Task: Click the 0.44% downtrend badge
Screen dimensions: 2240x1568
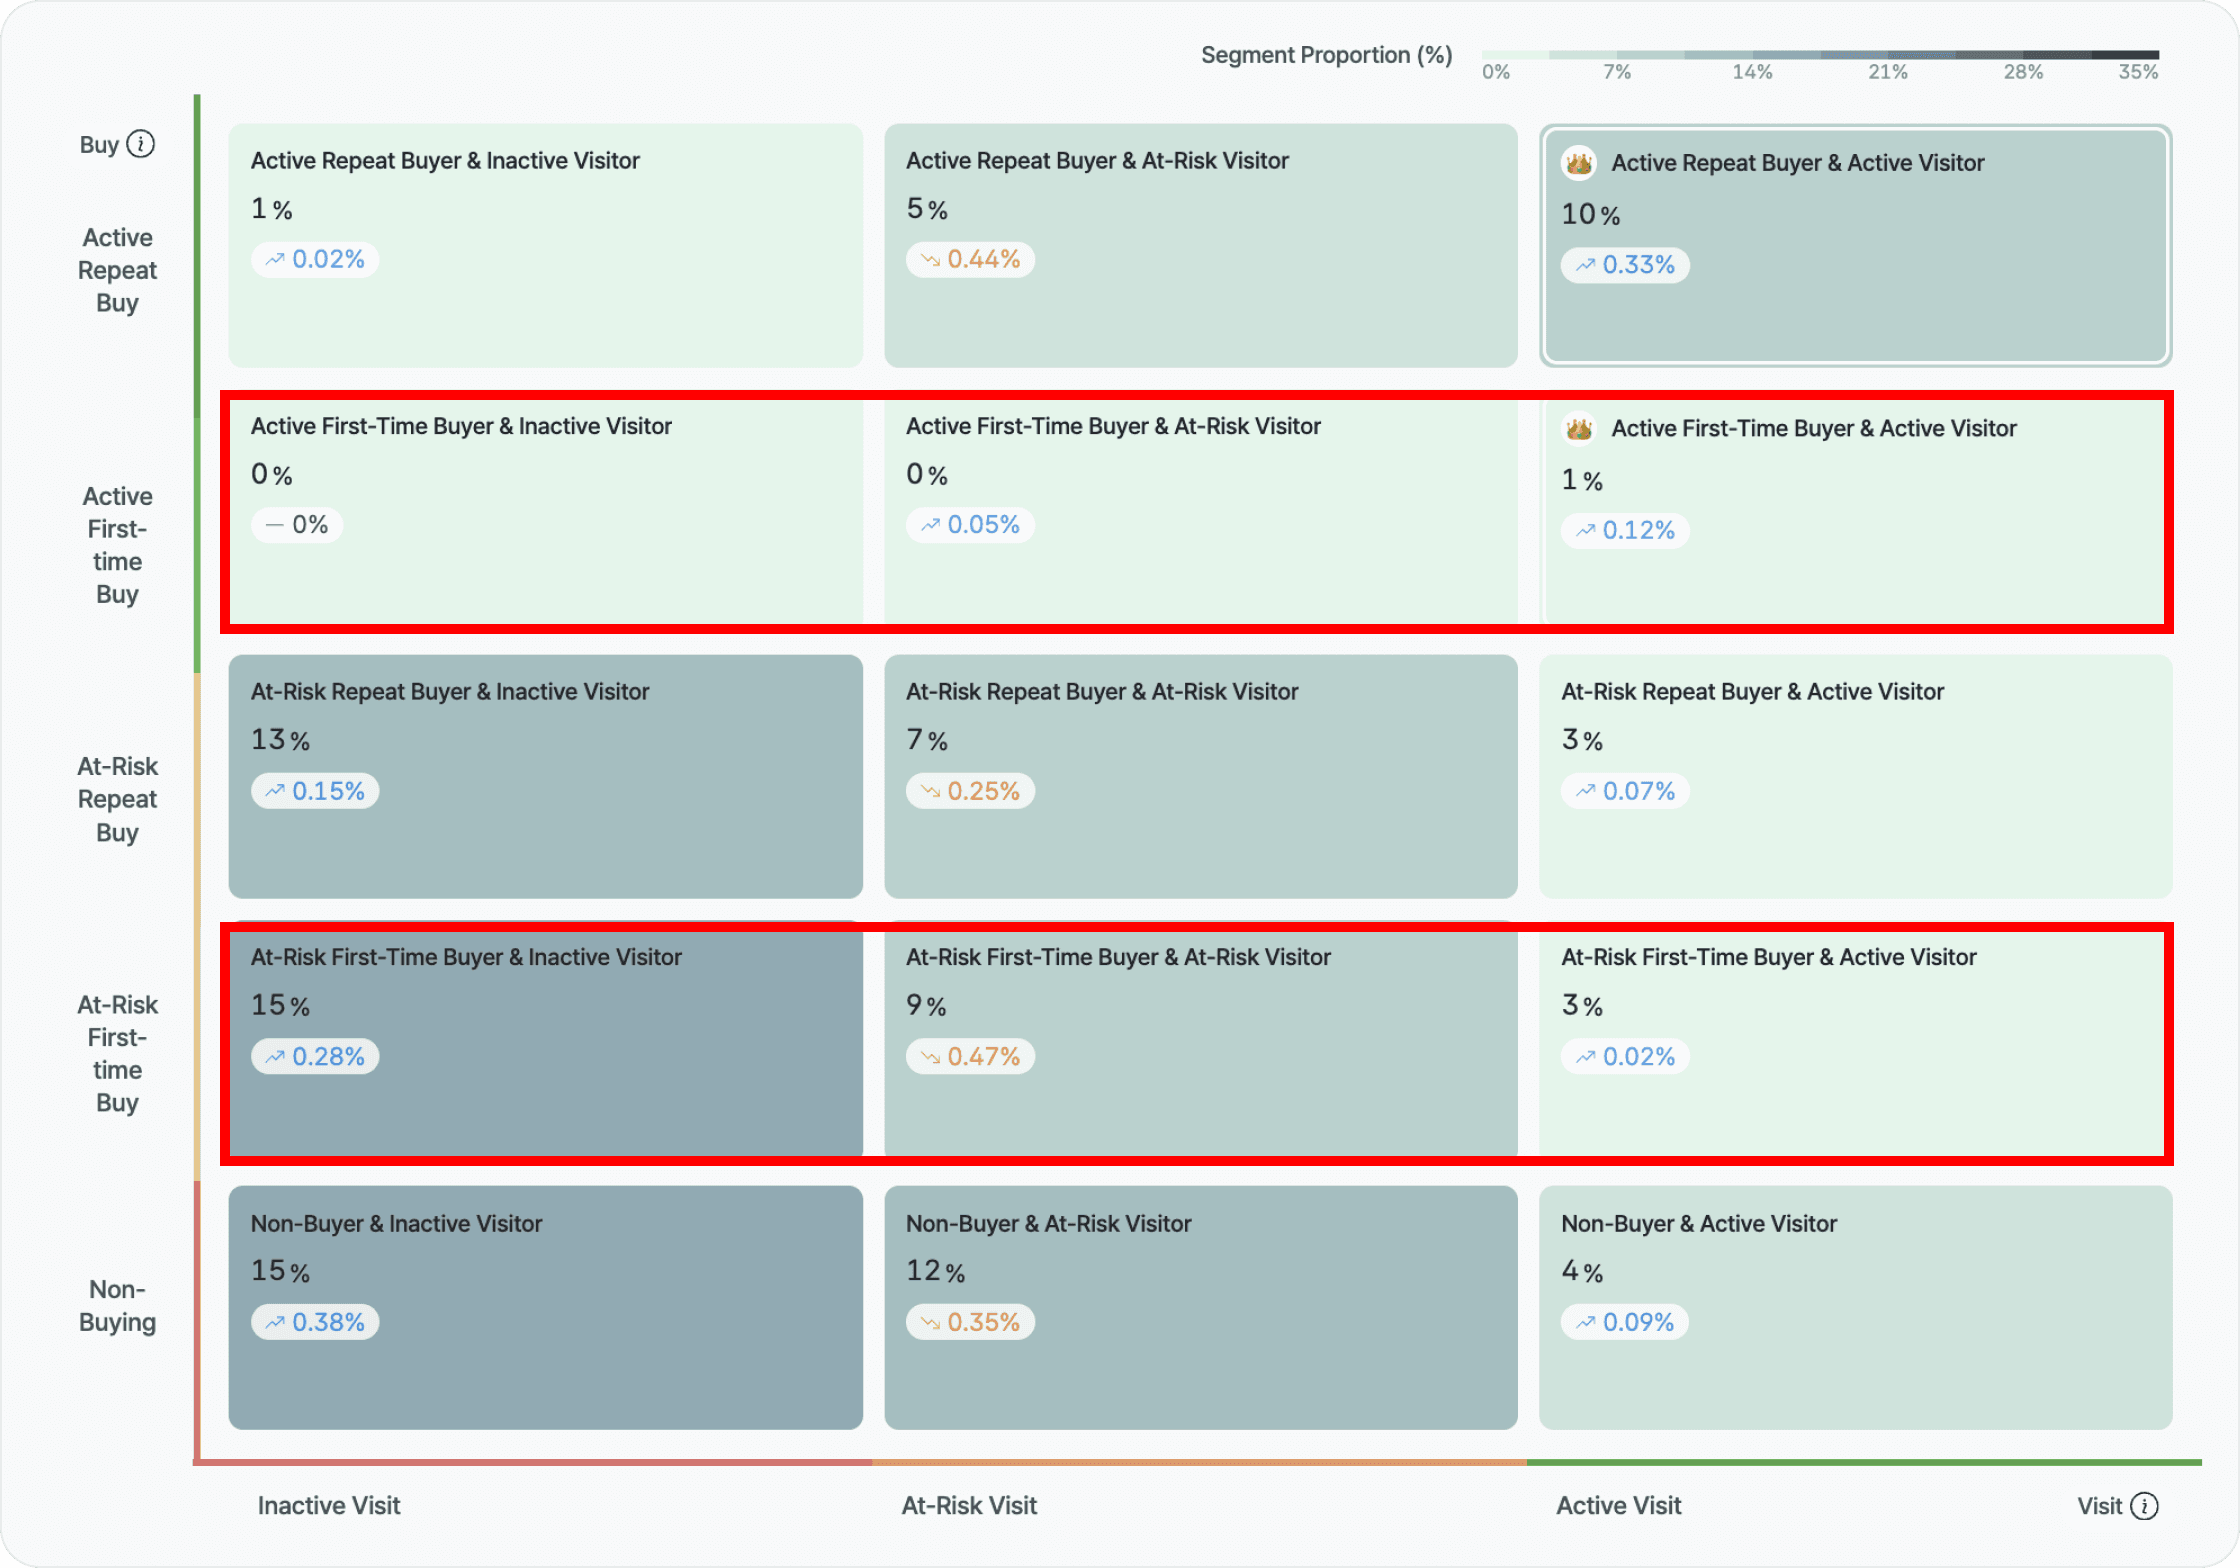Action: tap(970, 260)
